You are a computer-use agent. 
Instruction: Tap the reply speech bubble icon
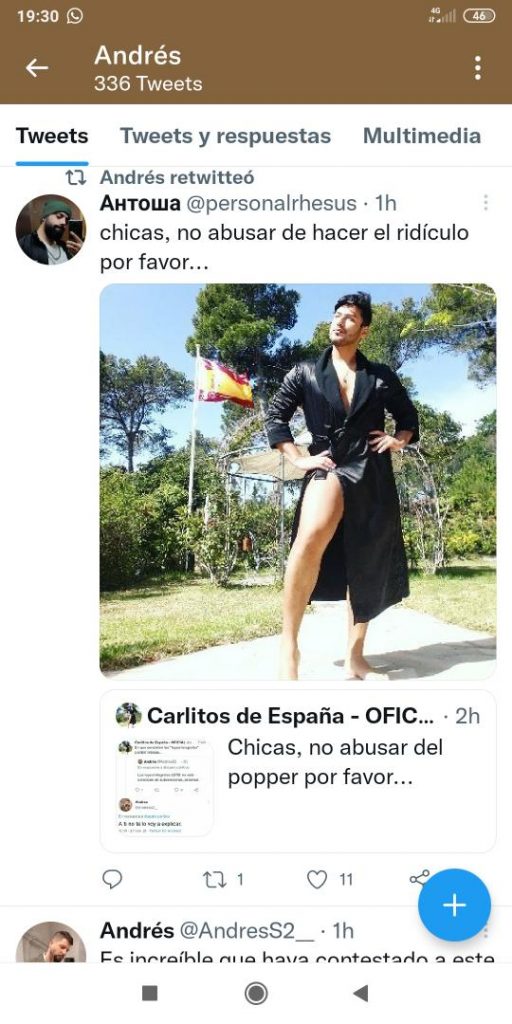tap(112, 879)
